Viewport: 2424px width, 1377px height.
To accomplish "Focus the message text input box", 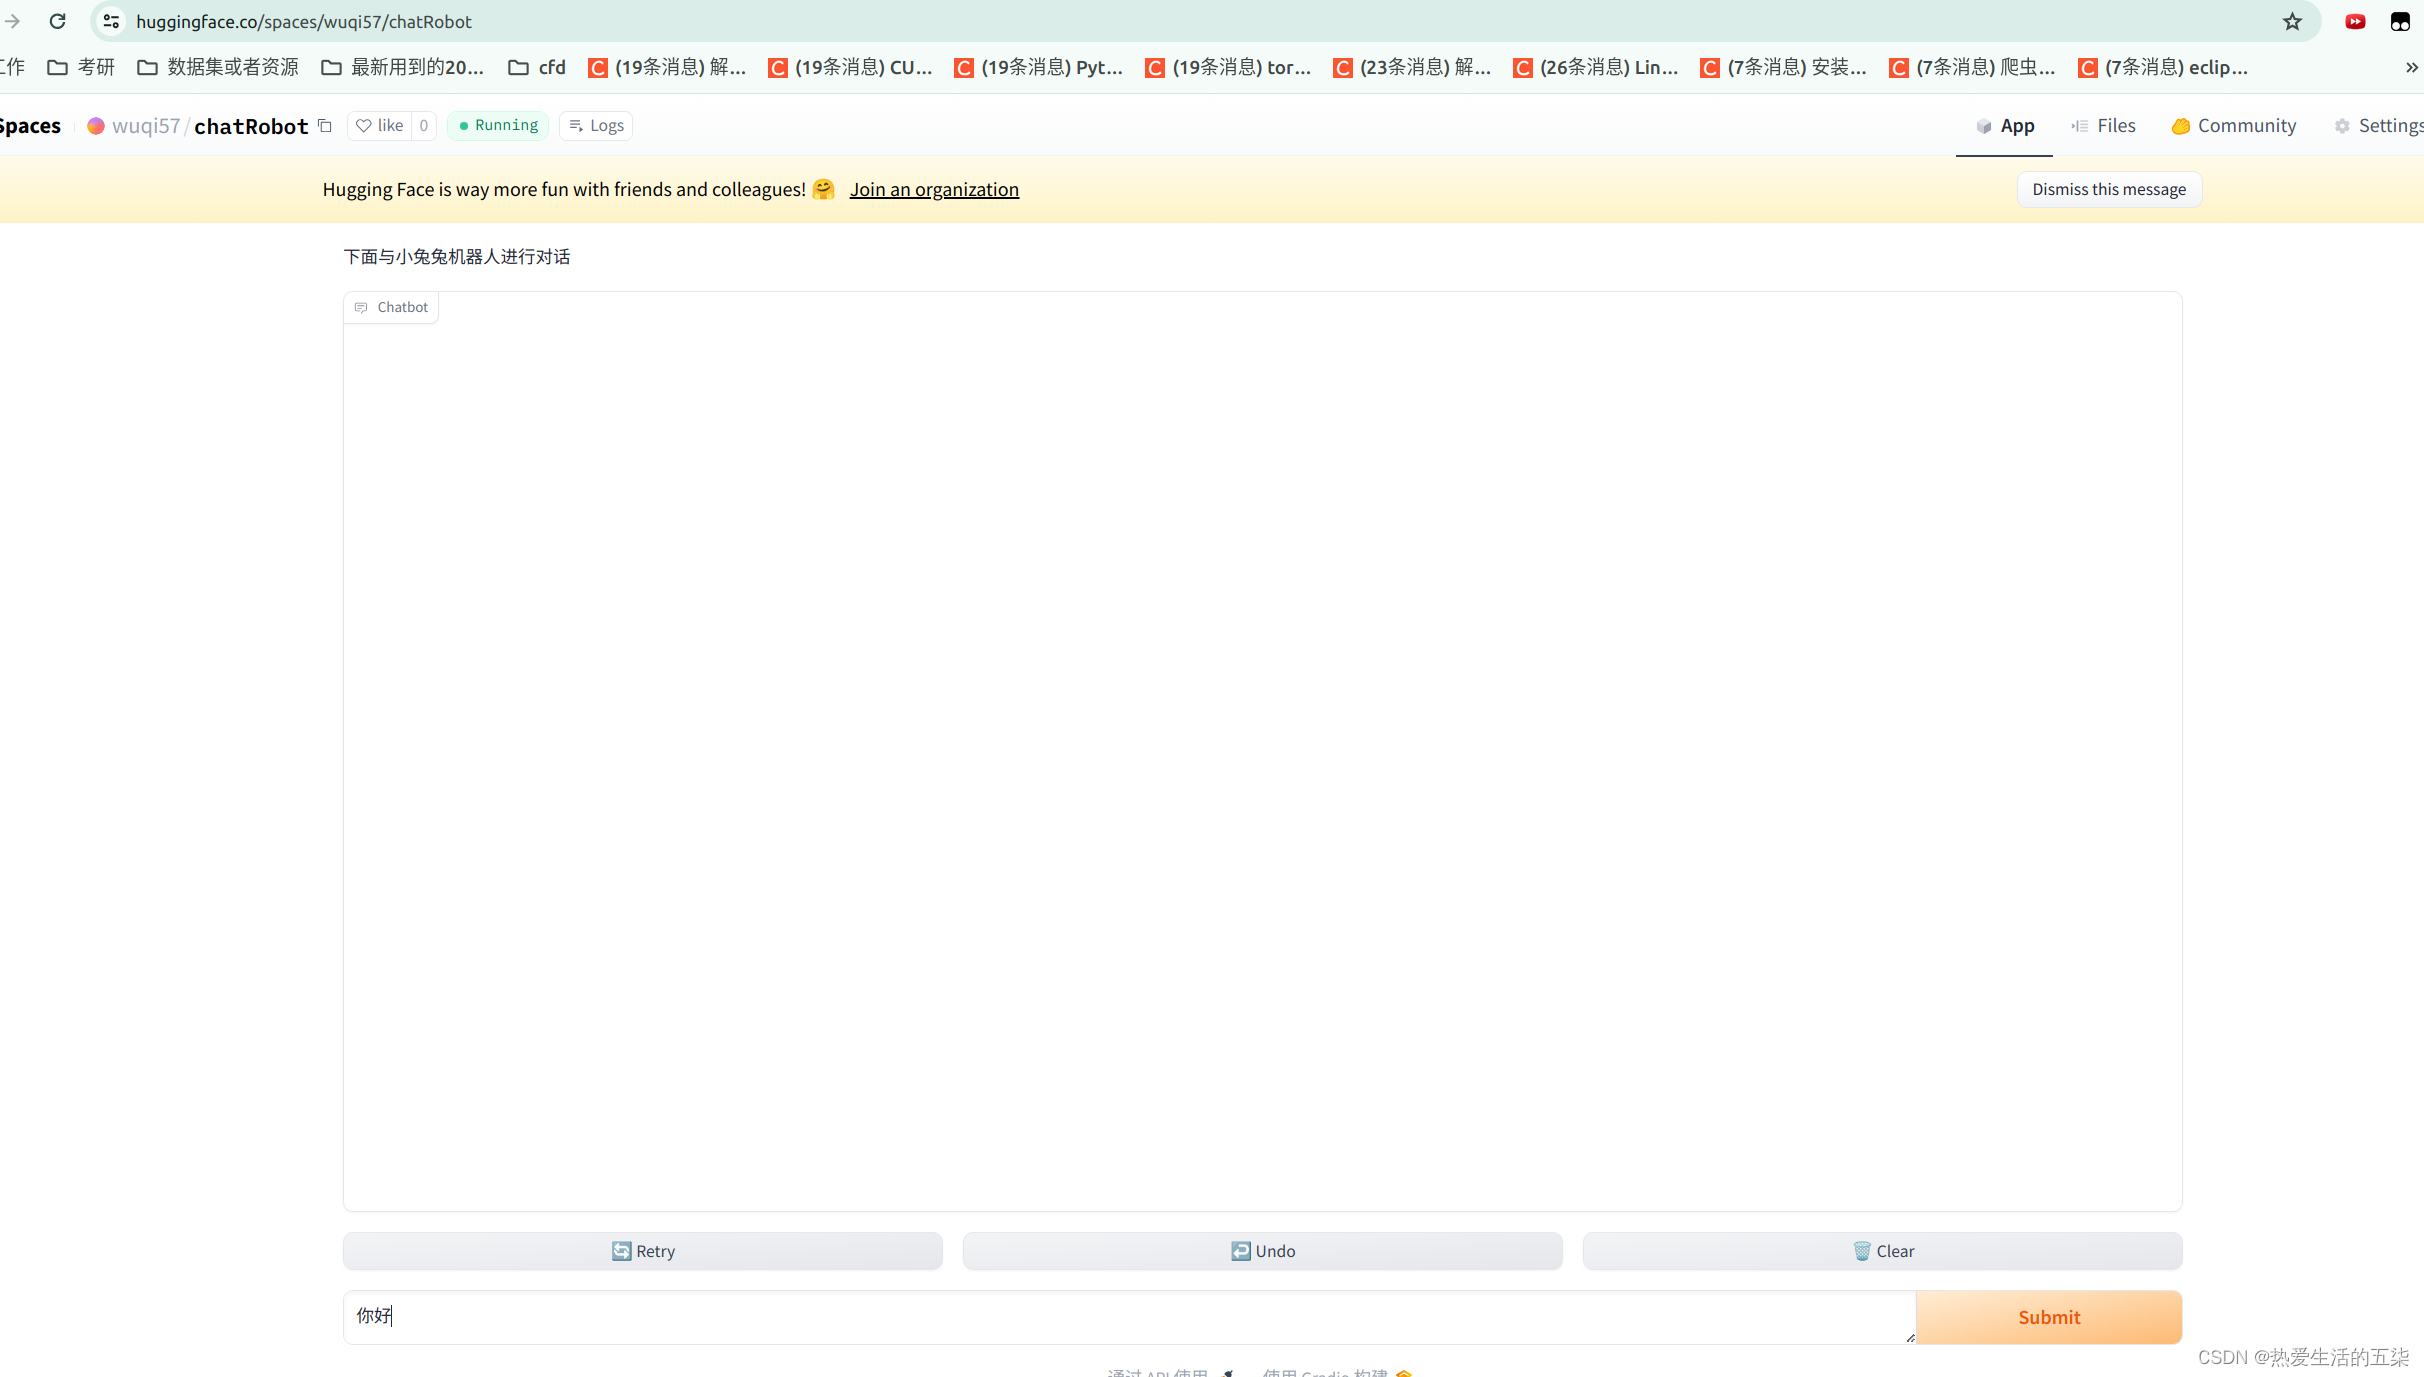I will tap(1128, 1317).
